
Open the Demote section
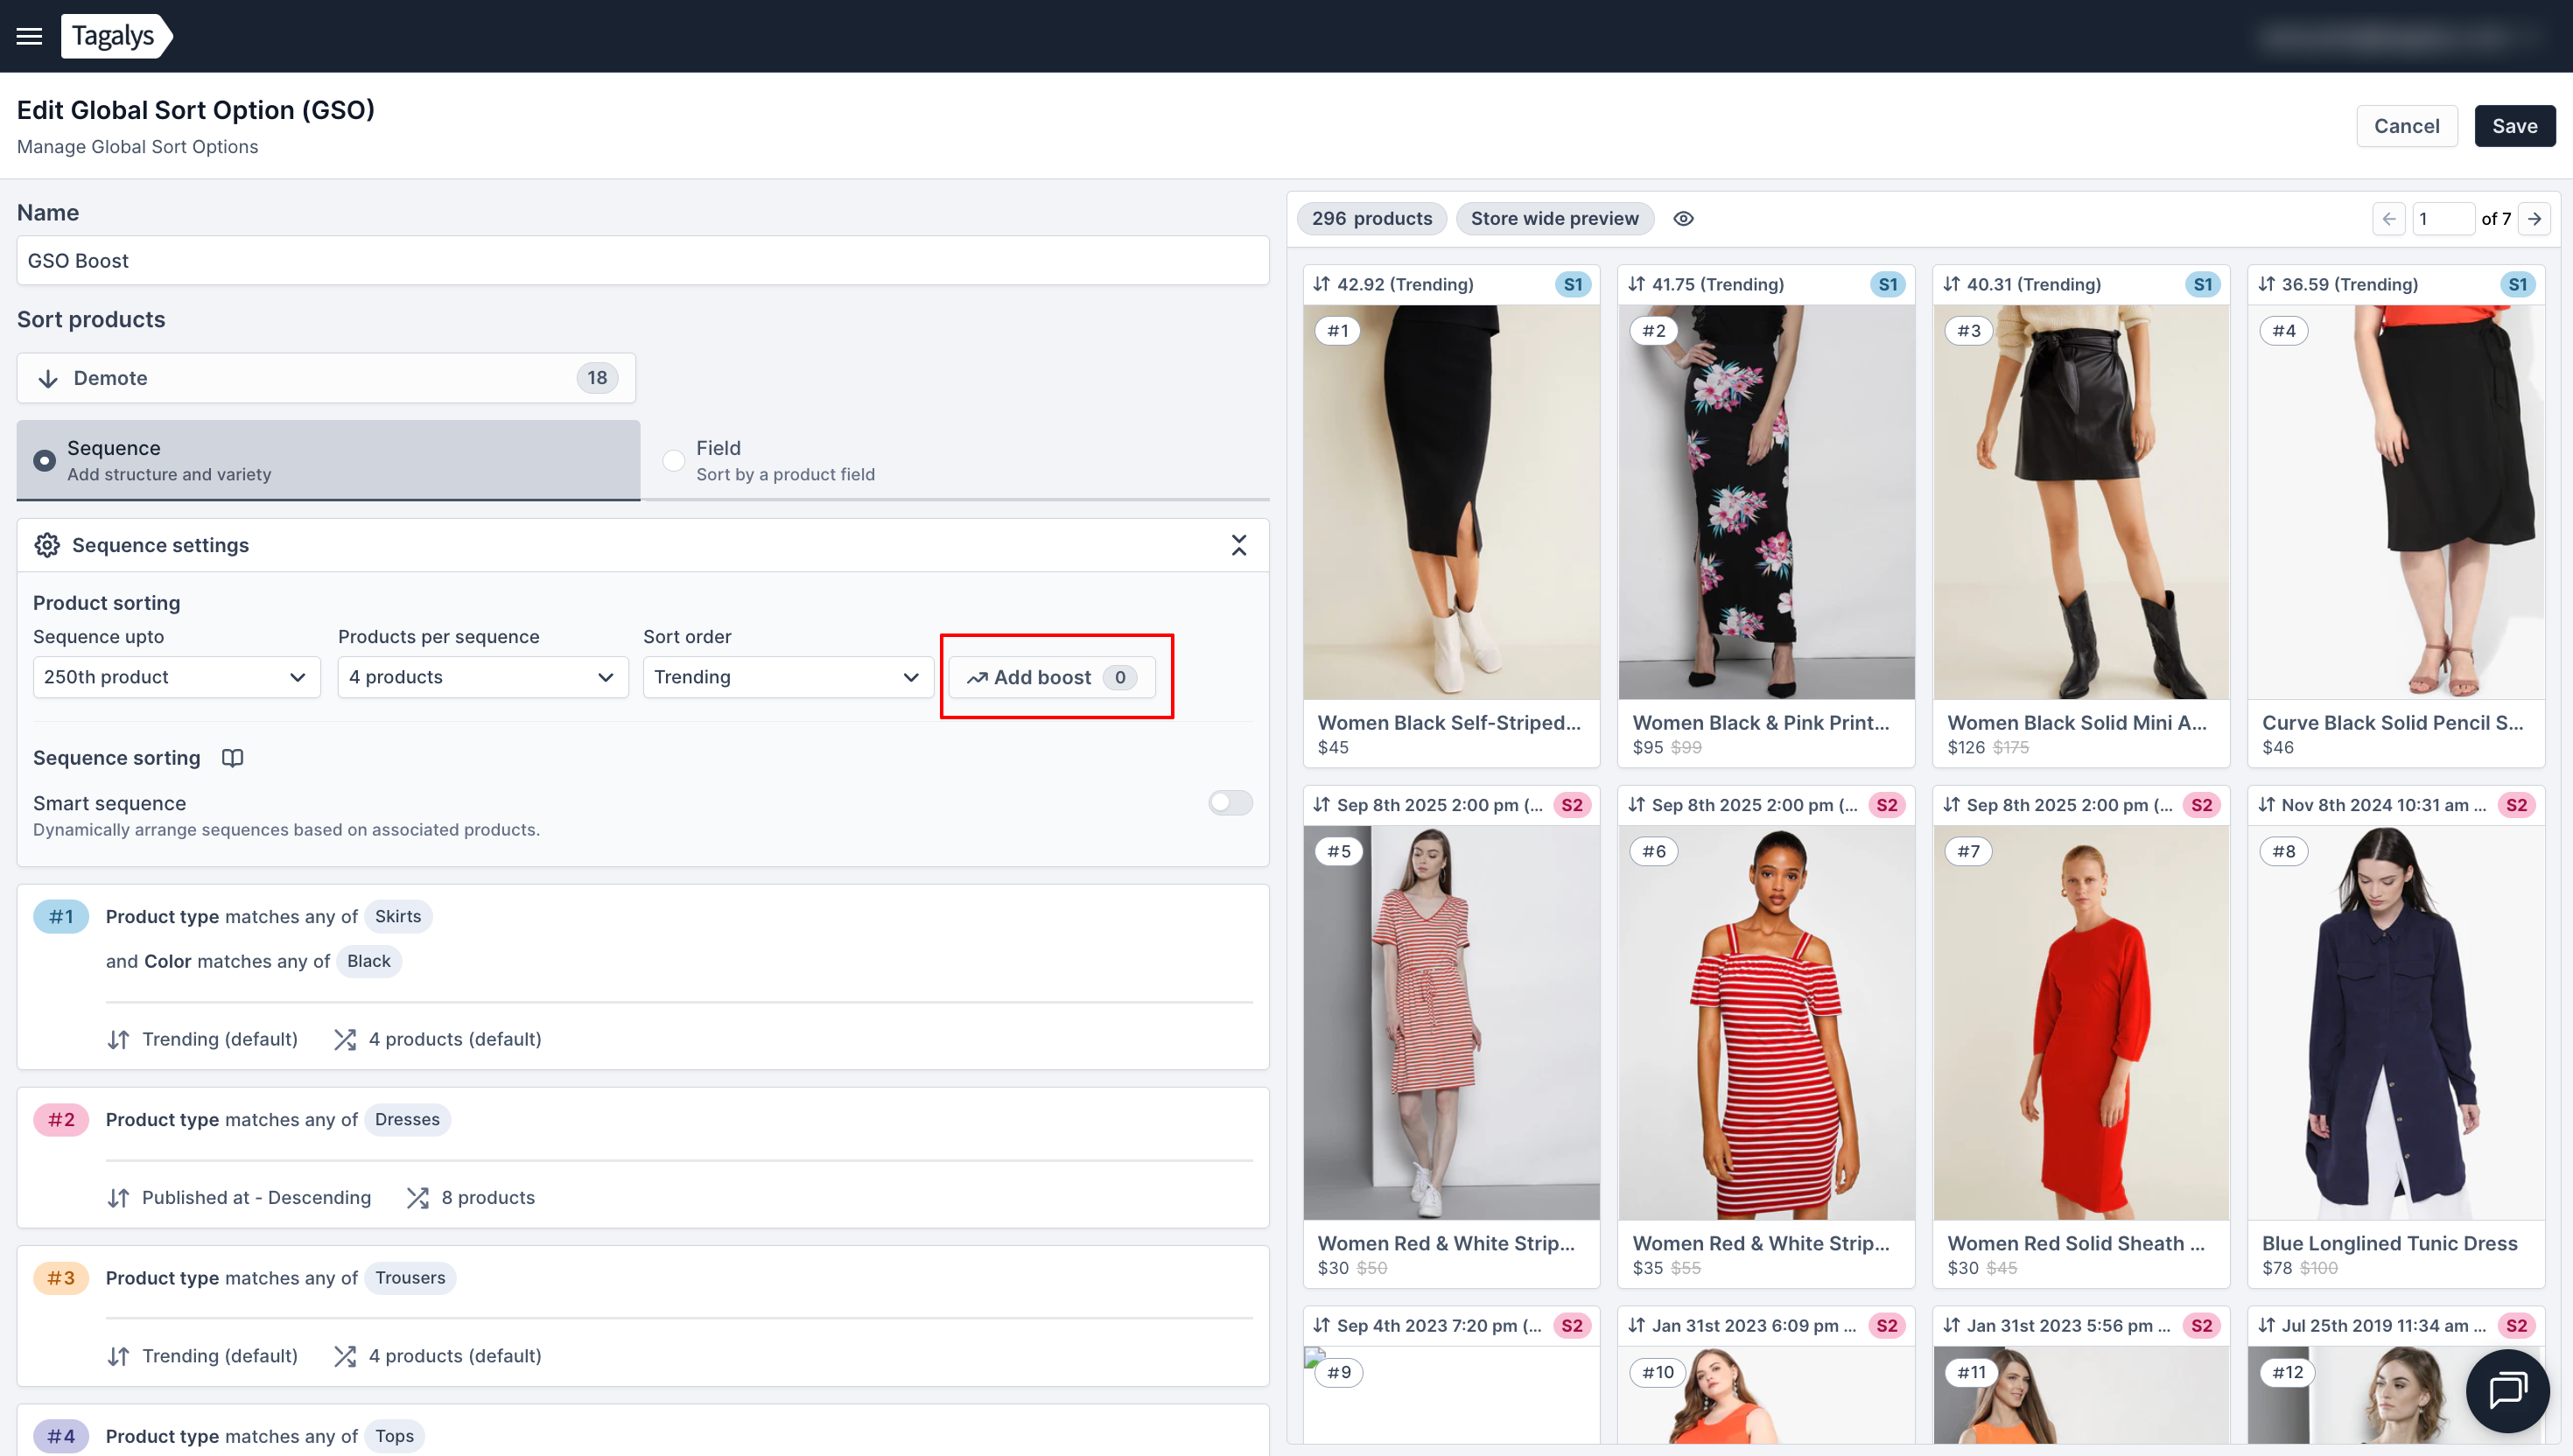coord(326,378)
